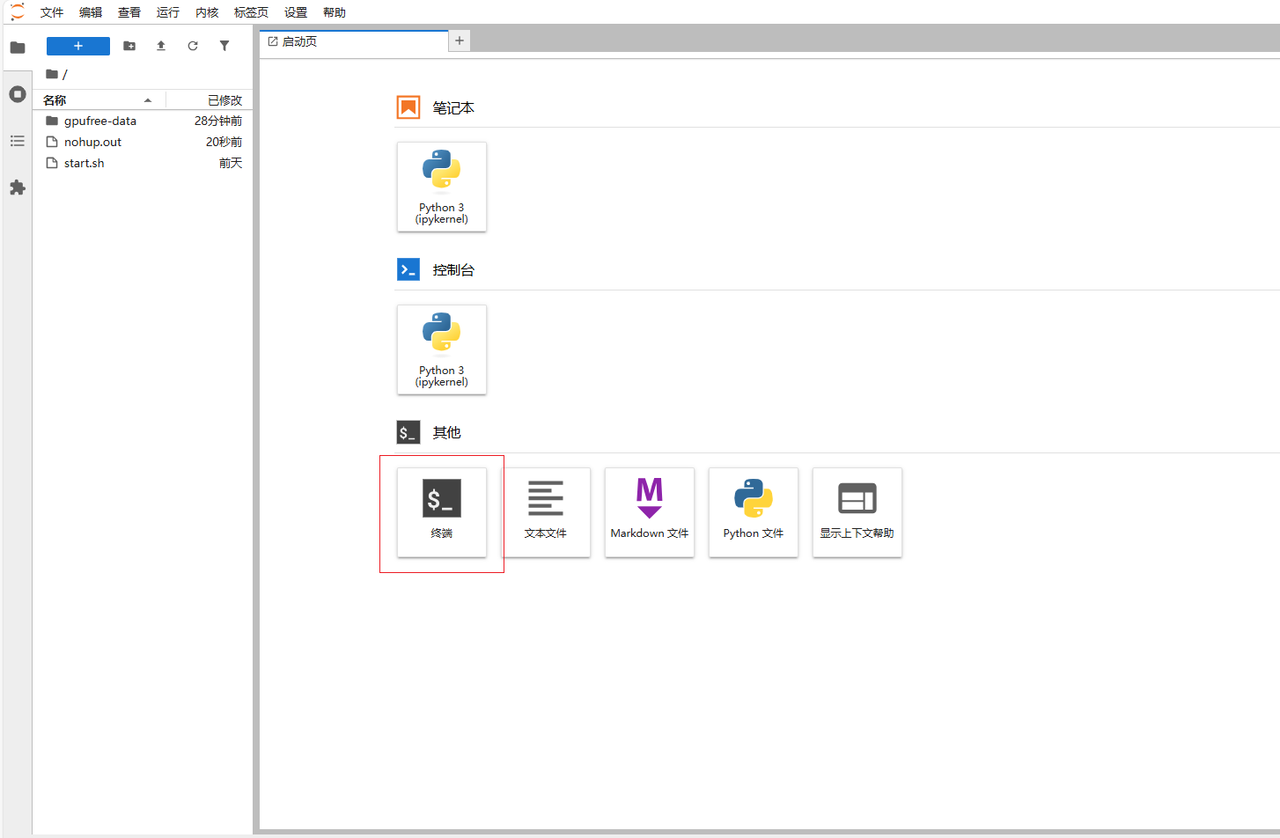Click the 前天 modified time
Image resolution: width=1280 pixels, height=838 pixels.
[x=231, y=163]
